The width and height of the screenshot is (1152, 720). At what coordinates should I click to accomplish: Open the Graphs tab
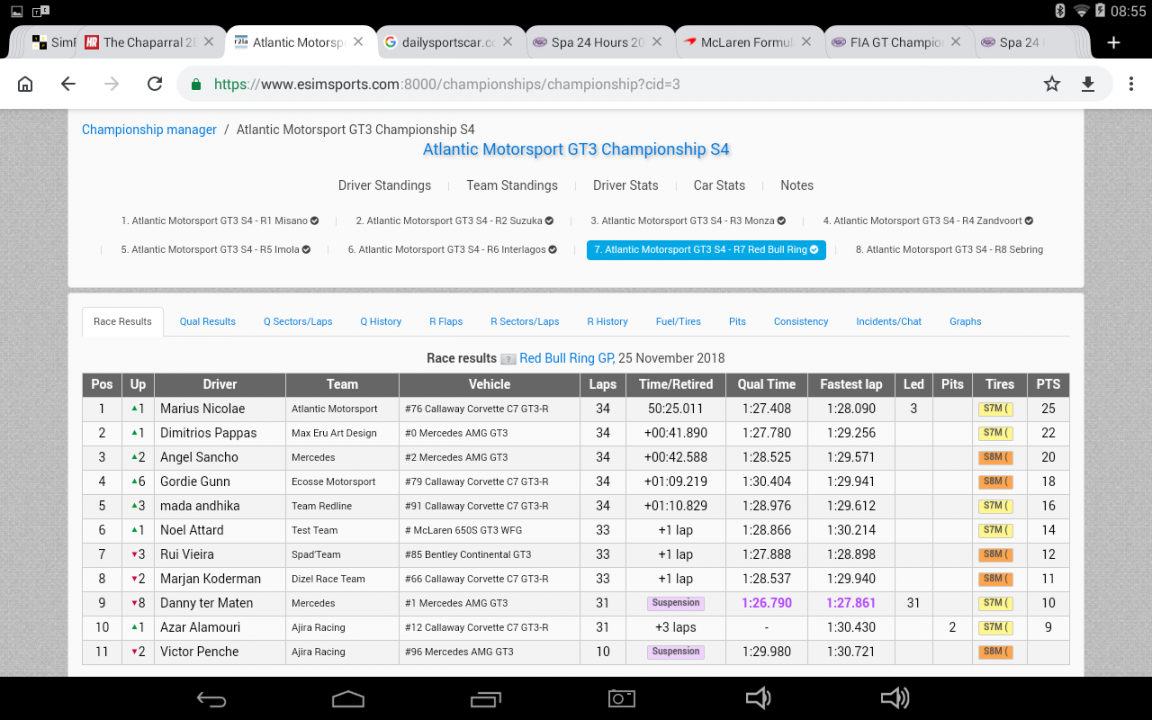tap(965, 322)
